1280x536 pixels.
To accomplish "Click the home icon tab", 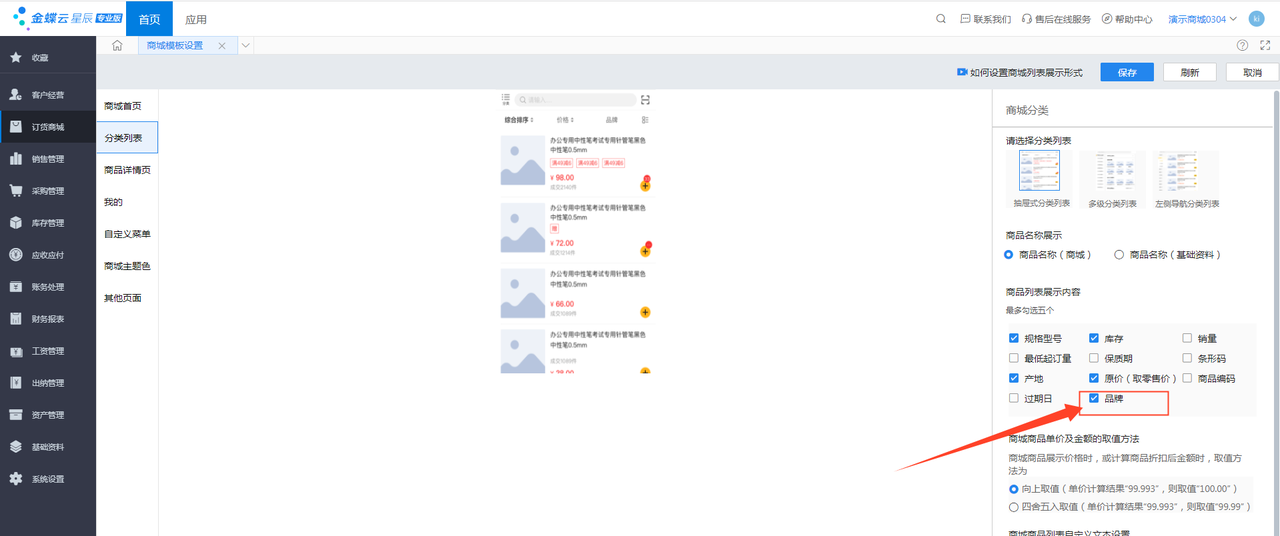I will 117,46.
